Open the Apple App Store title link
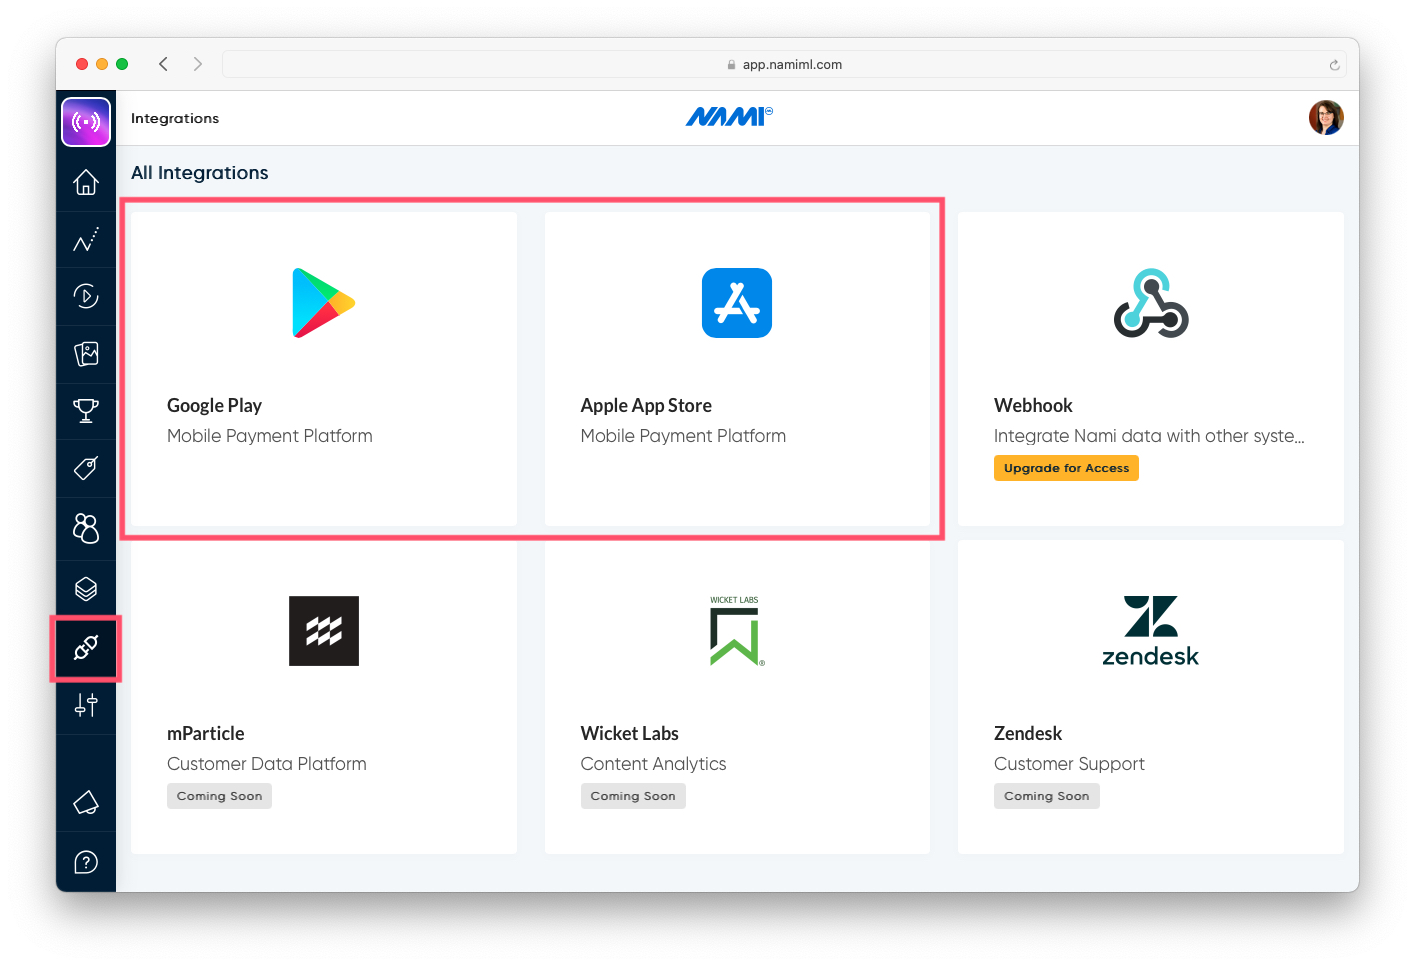The image size is (1415, 966). coord(646,406)
